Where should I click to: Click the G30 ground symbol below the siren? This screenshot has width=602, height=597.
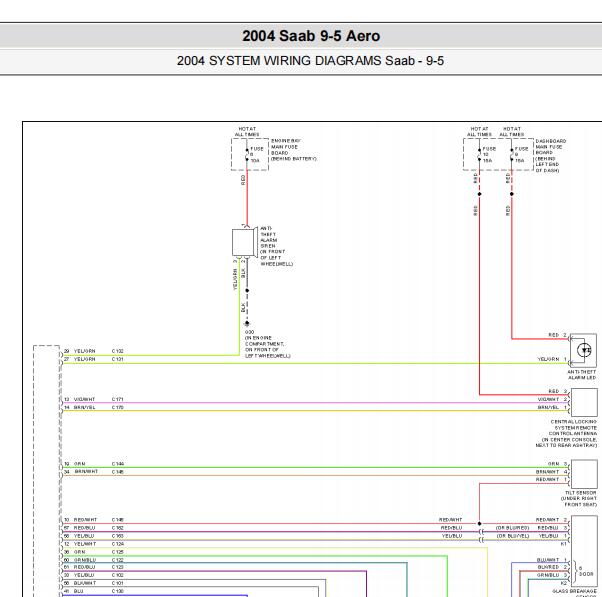click(247, 324)
